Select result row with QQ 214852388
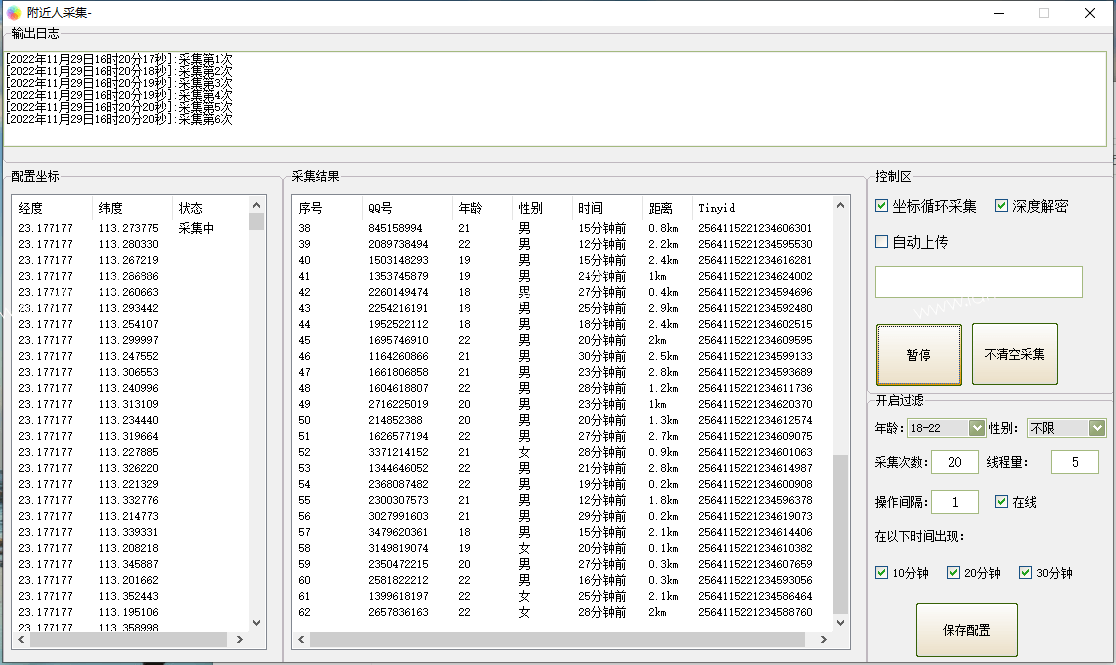1116x665 pixels. coord(562,420)
